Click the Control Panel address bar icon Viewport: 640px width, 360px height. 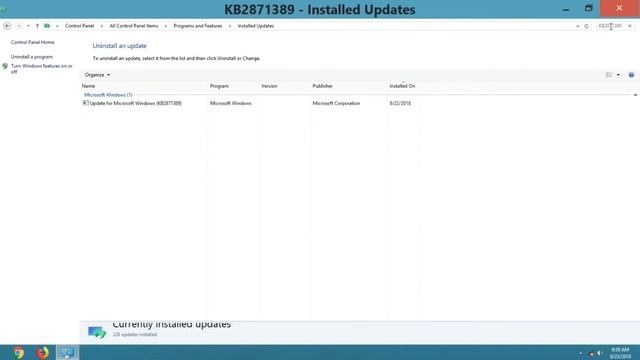click(47, 26)
